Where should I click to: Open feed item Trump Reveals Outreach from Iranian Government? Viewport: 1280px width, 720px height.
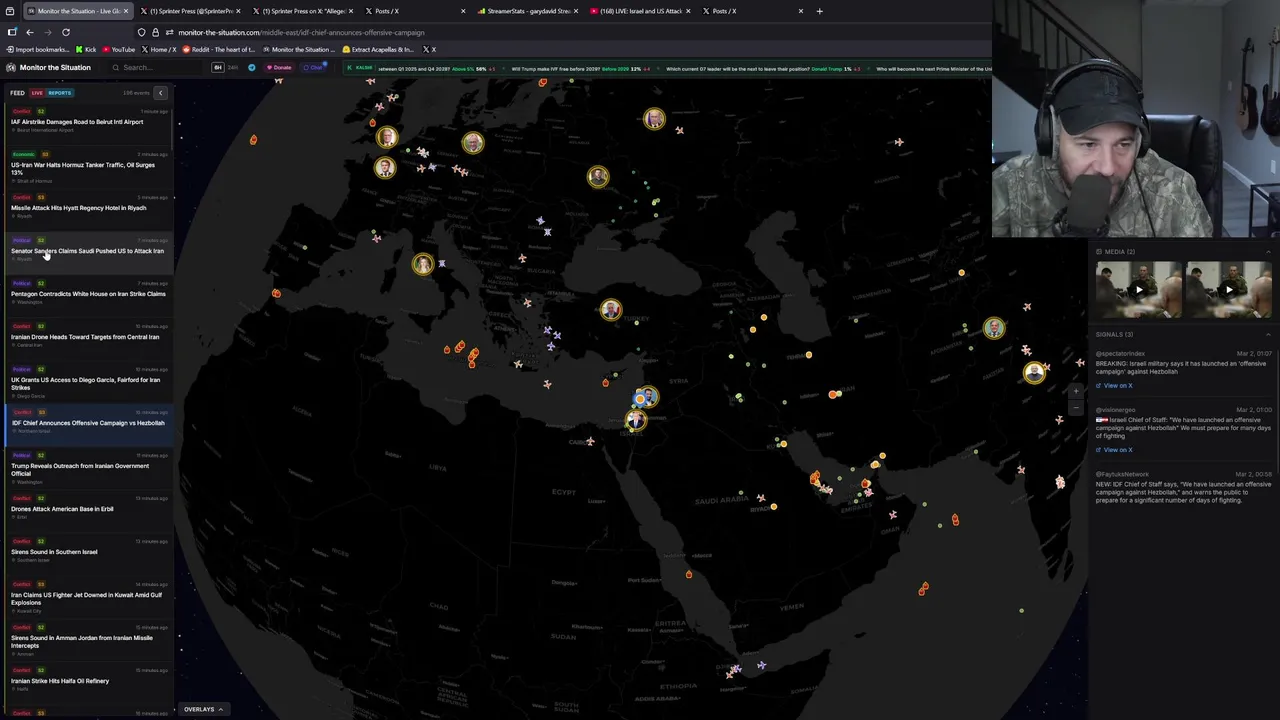[88, 469]
